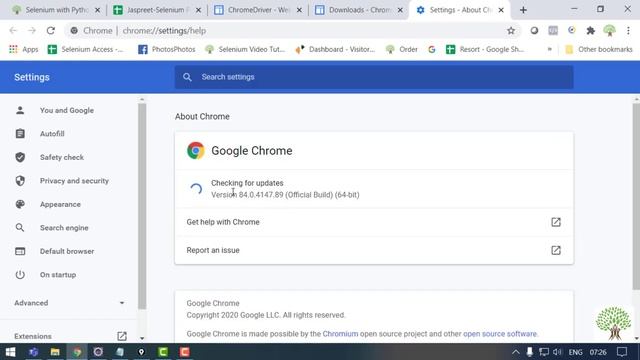The image size is (640, 360).
Task: Go to Safety check settings
Action: pyautogui.click(x=62, y=157)
